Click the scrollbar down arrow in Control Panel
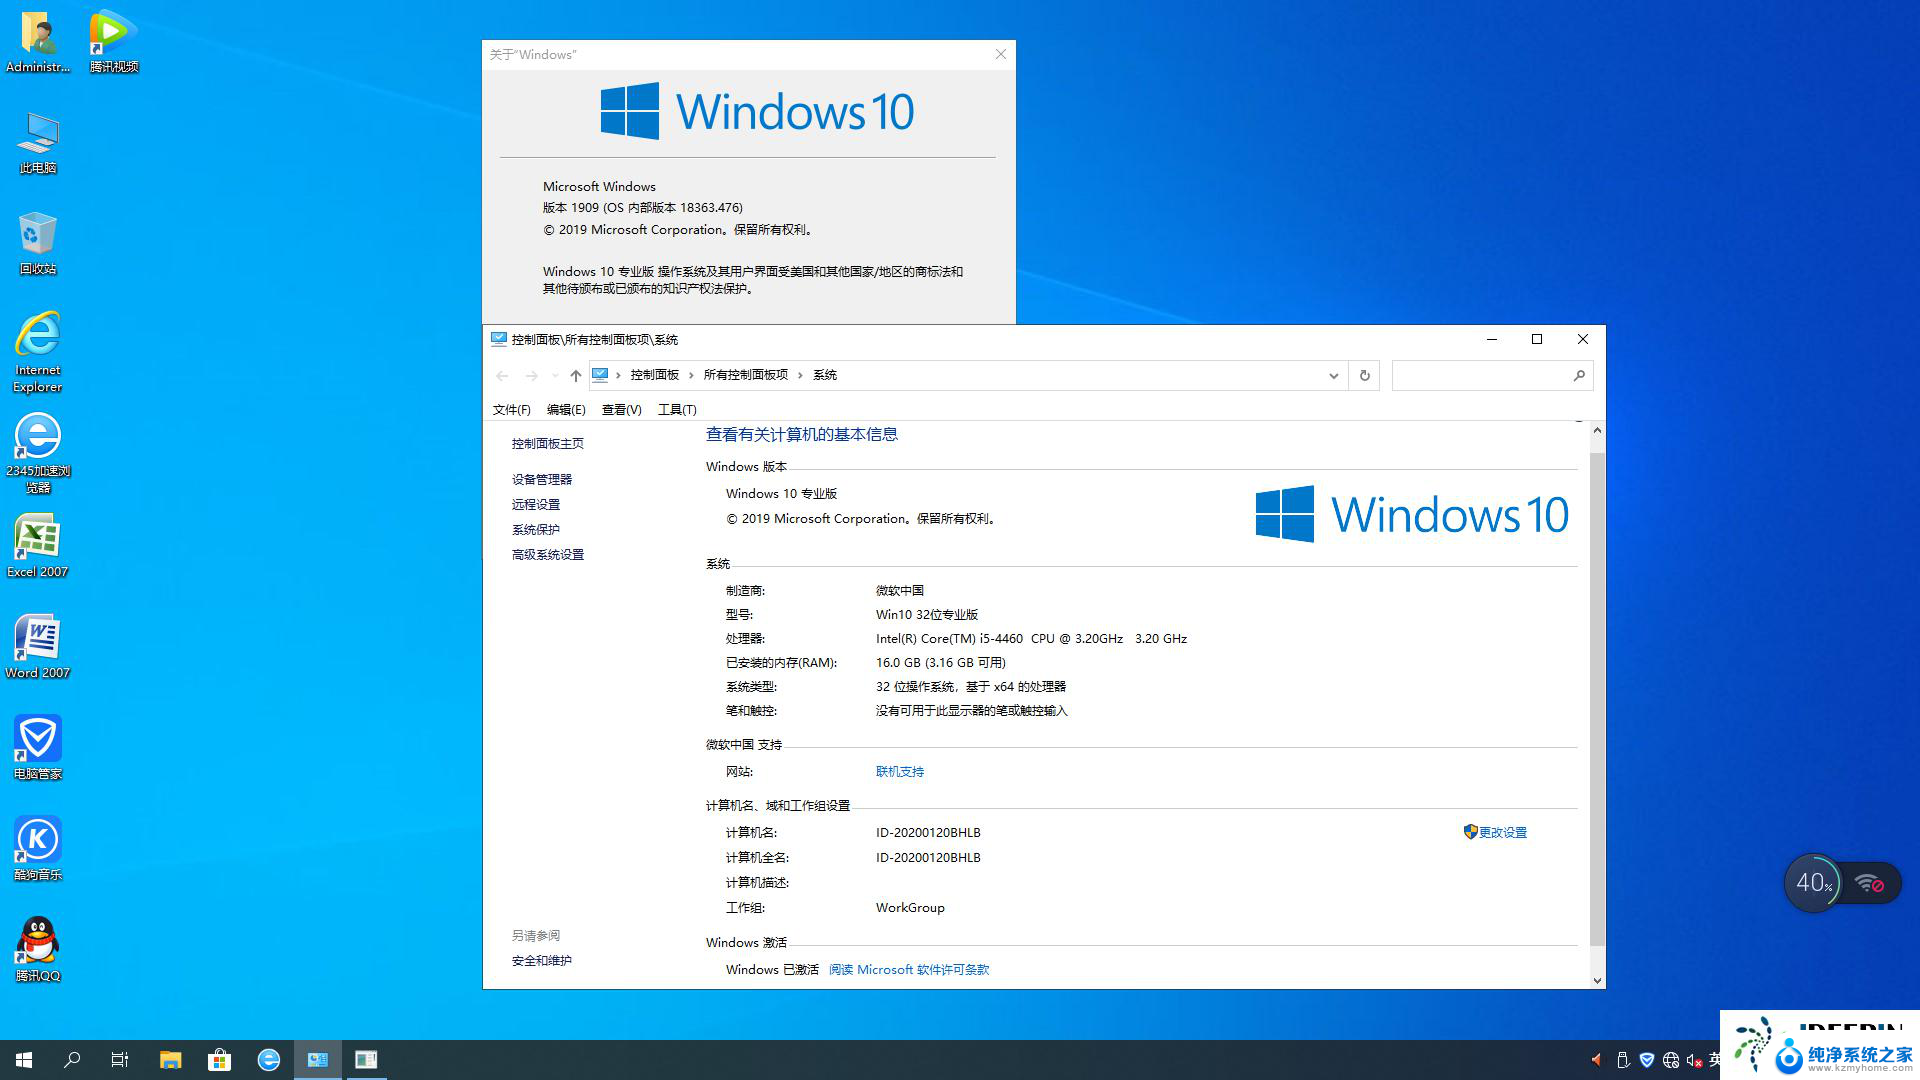Screen dimensions: 1920x1080 click(1597, 981)
